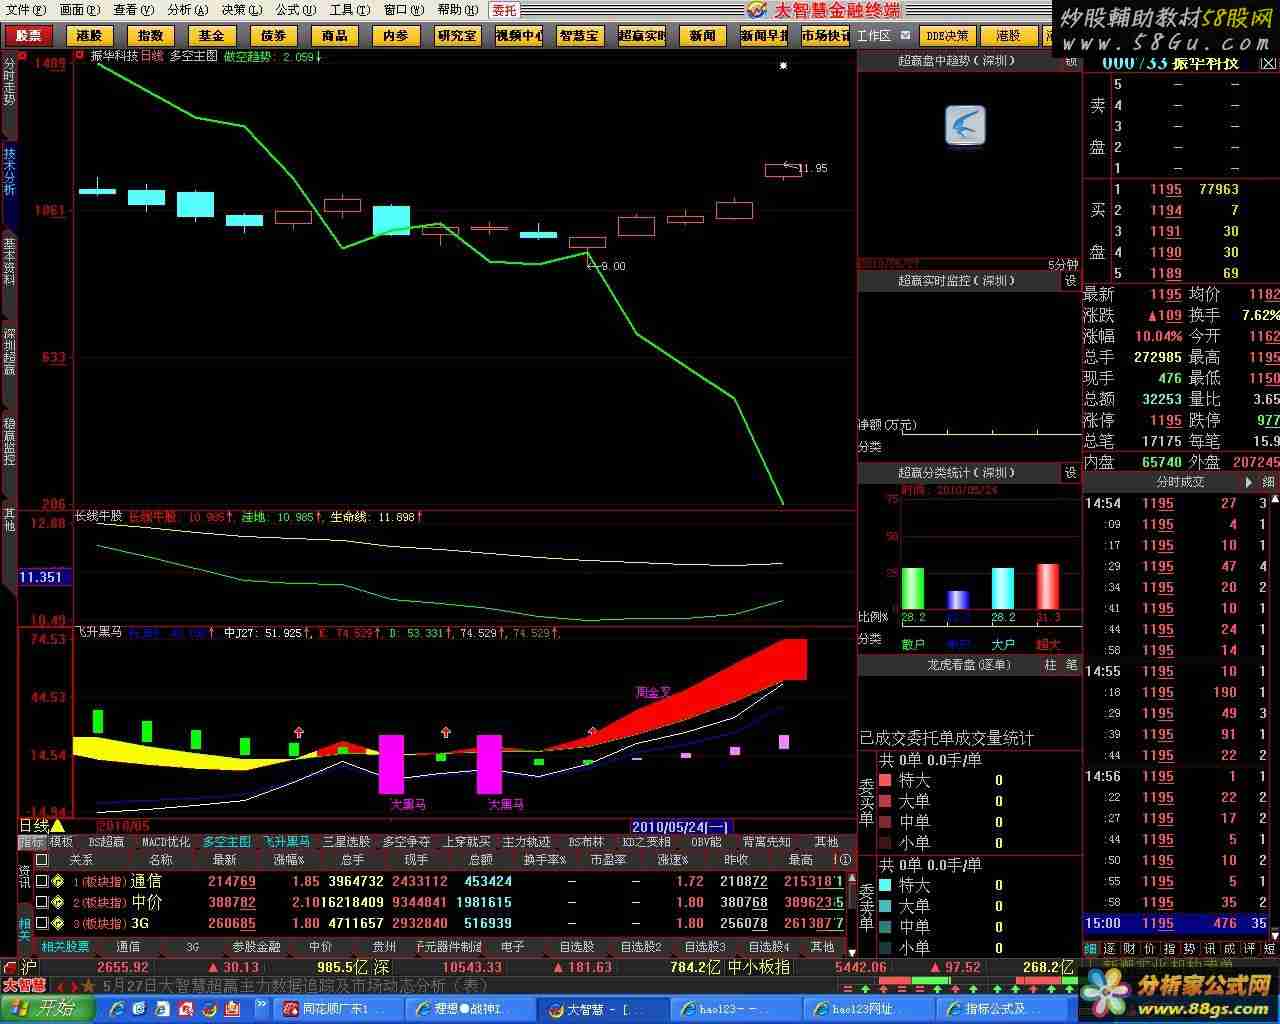Click the 委托 button in the menu bar

click(504, 10)
